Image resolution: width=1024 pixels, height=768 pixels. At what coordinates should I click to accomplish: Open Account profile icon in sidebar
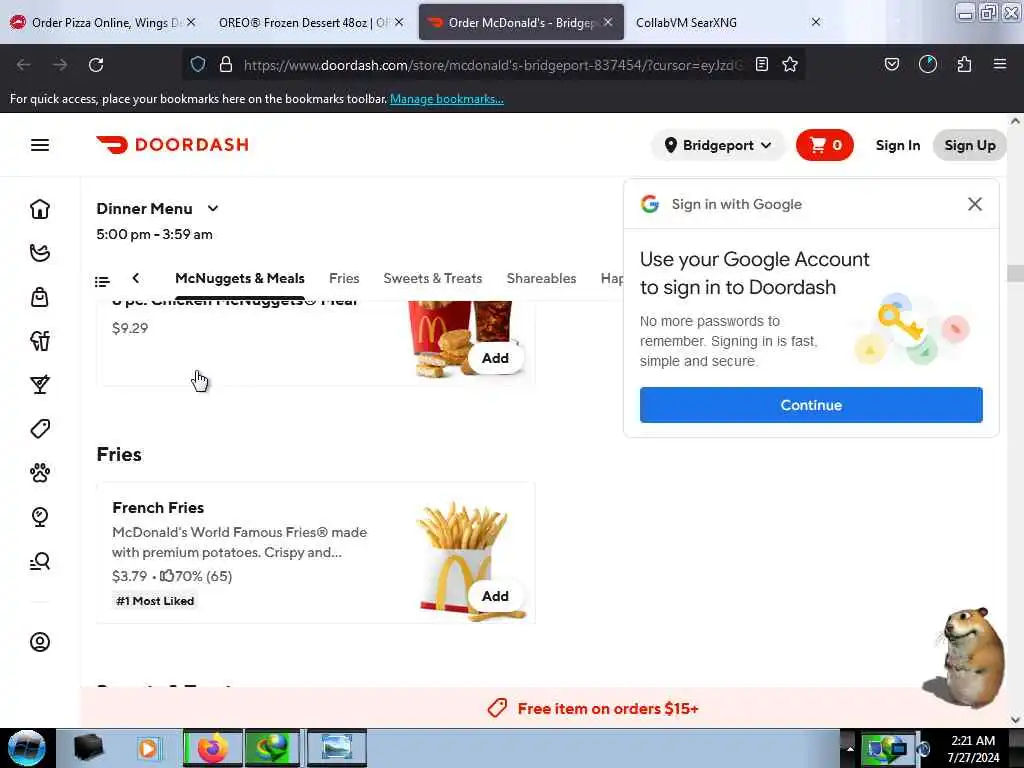point(40,642)
